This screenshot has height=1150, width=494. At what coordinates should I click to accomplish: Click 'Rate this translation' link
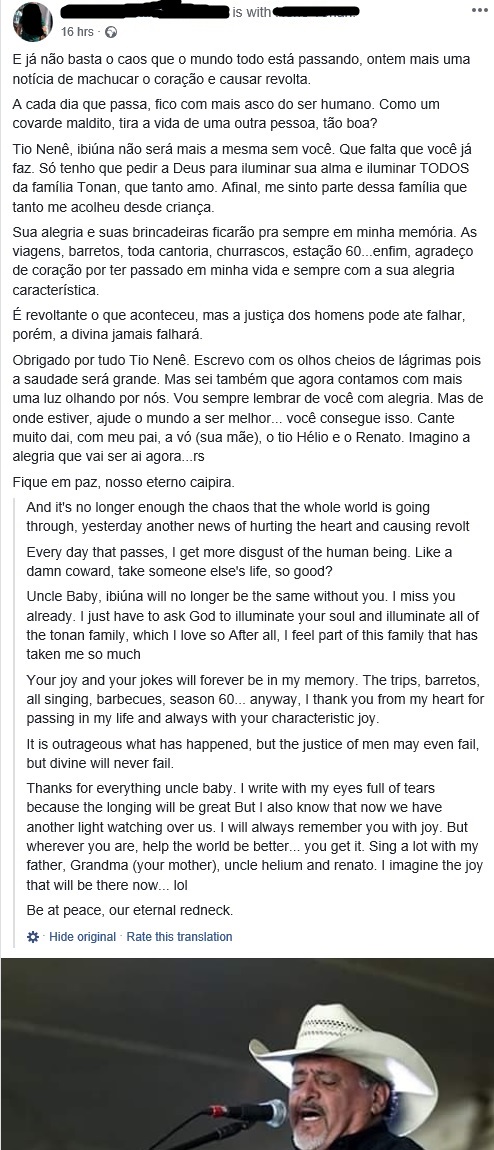(x=179, y=937)
